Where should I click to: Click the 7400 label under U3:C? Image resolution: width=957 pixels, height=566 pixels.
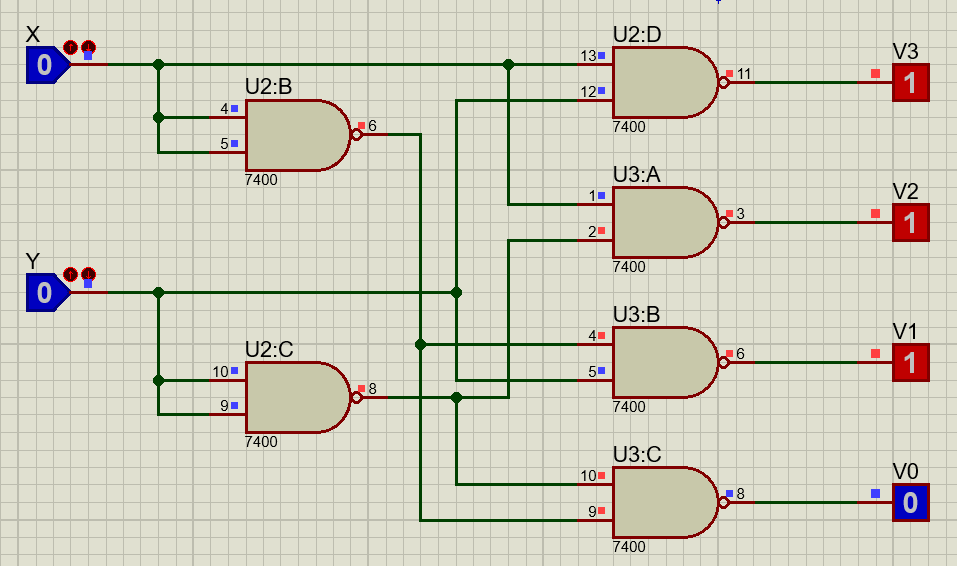[629, 547]
